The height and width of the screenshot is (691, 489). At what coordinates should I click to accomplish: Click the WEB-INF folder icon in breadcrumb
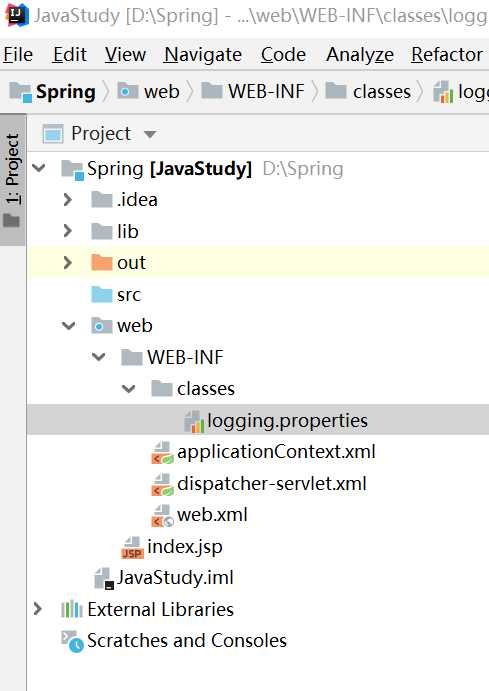coord(212,91)
